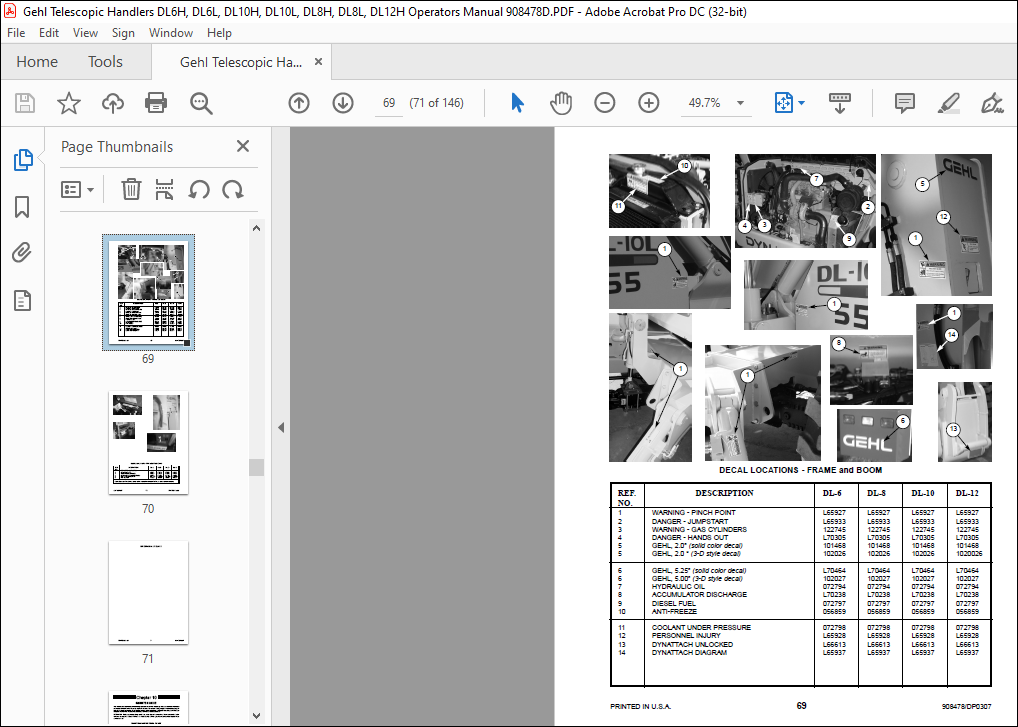Zoom in with plus icon
The height and width of the screenshot is (727, 1018).
coord(649,103)
